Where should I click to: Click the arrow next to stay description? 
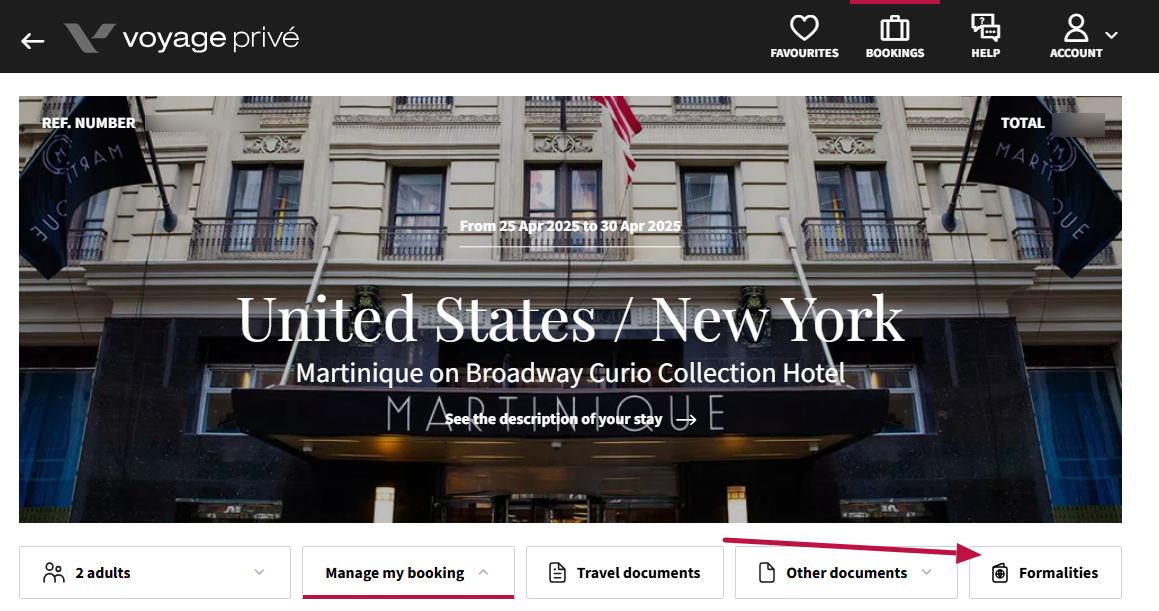coord(687,420)
